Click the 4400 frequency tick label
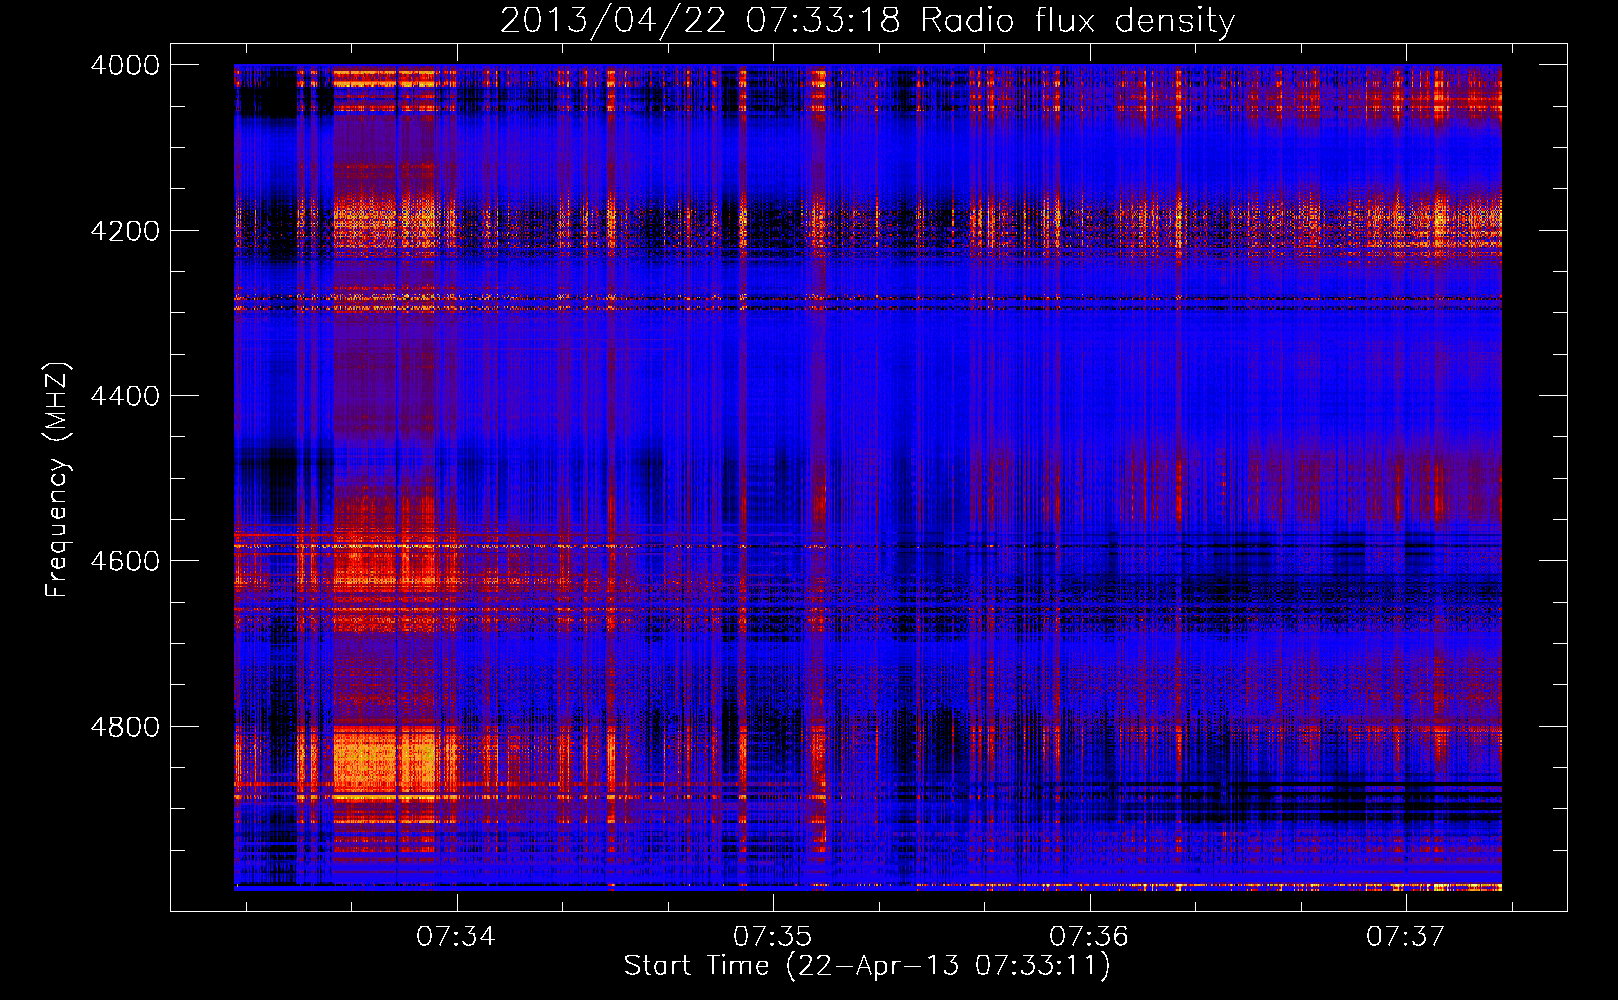Image resolution: width=1618 pixels, height=1000 pixels. [125, 396]
